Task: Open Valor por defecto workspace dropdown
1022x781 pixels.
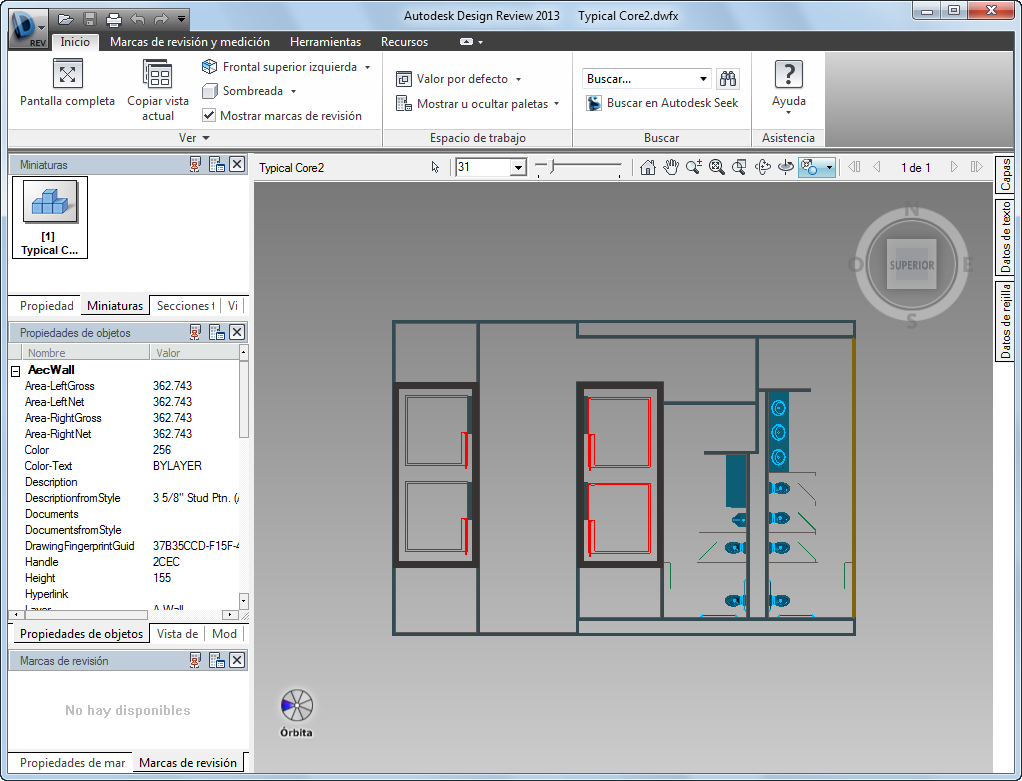Action: [459, 79]
